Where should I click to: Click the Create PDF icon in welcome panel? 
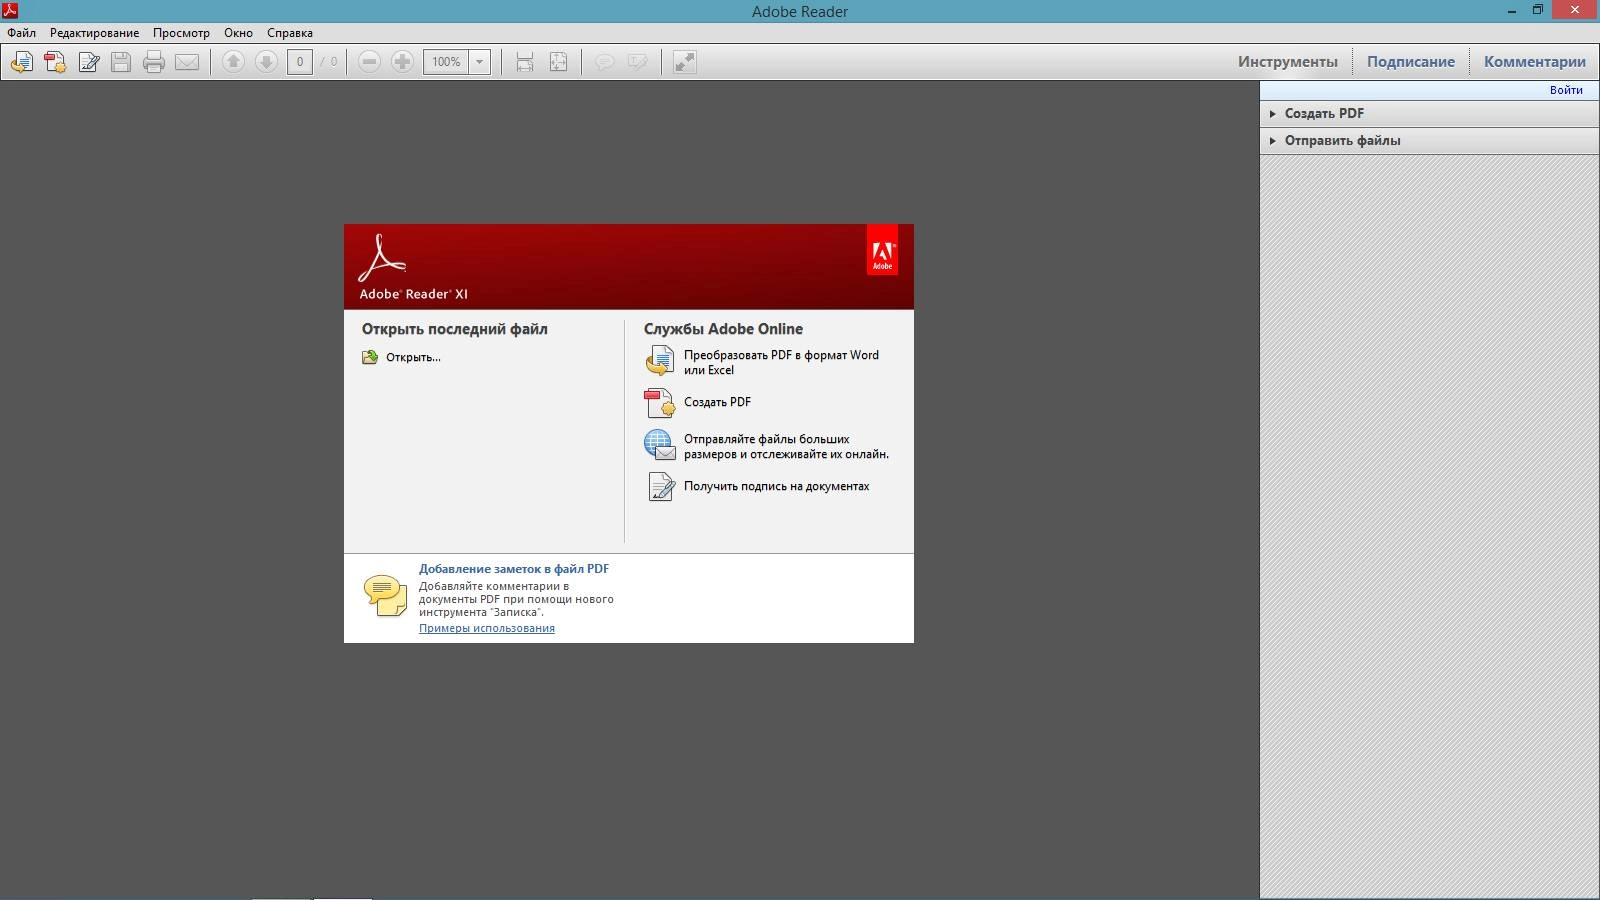tap(659, 402)
